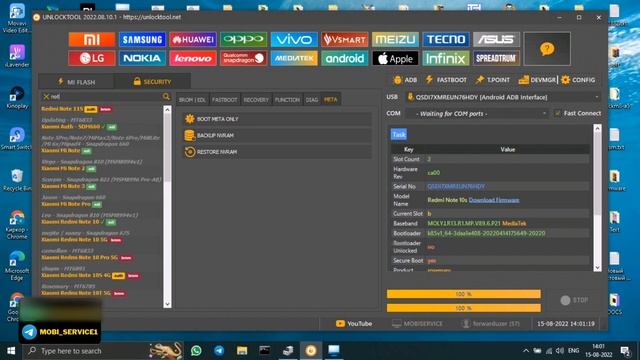Open the help question-mark tile

(547, 49)
